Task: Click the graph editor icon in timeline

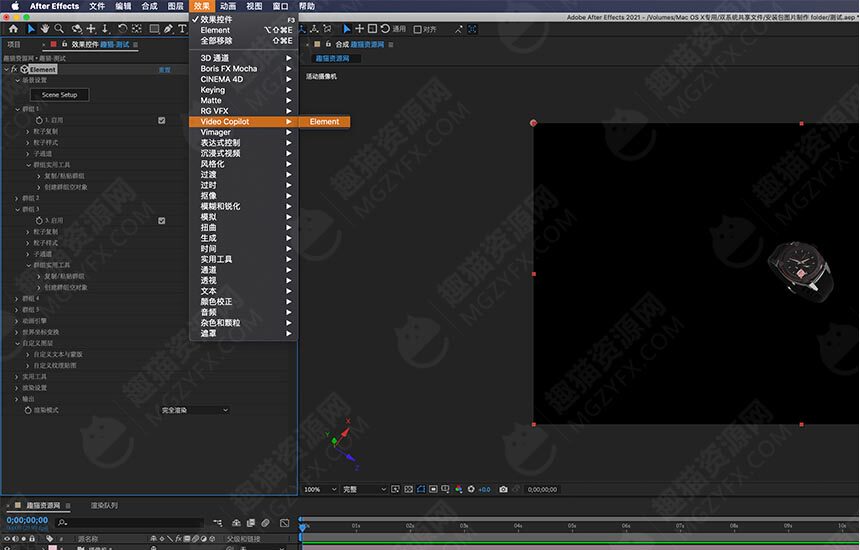Action: [284, 523]
